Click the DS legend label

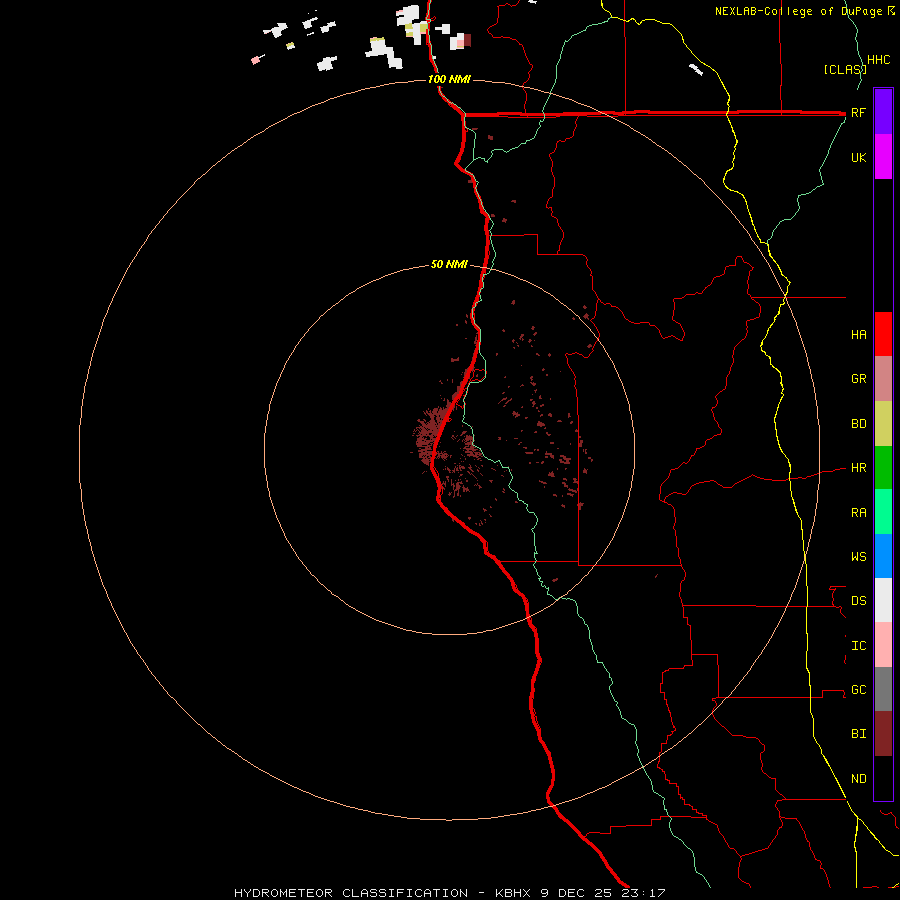click(858, 600)
